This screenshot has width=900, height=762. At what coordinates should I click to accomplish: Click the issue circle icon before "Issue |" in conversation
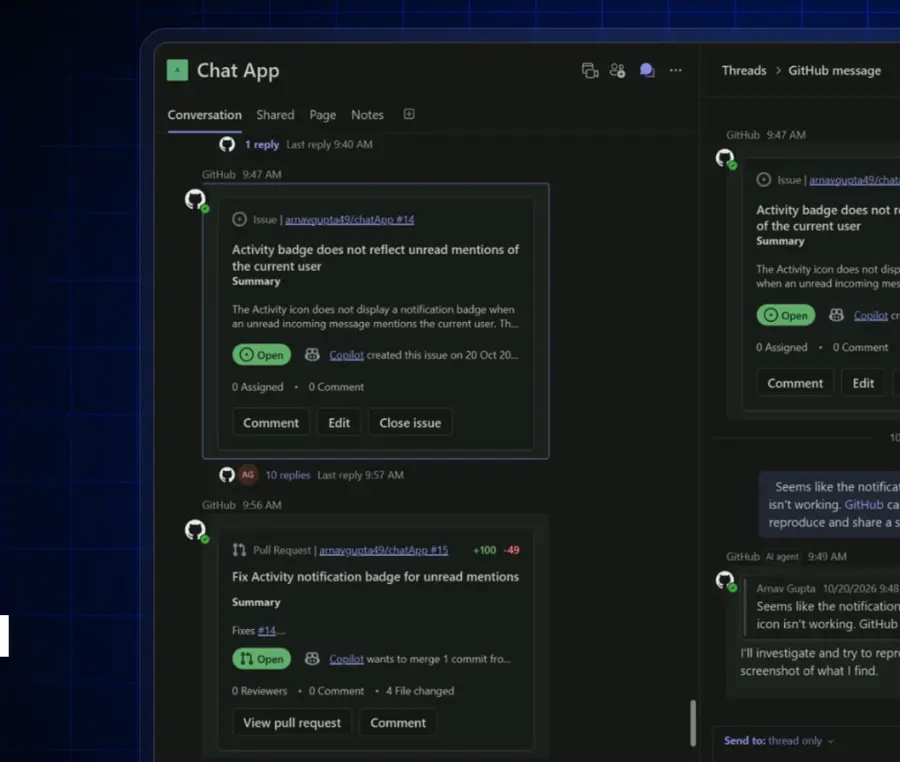[239, 219]
